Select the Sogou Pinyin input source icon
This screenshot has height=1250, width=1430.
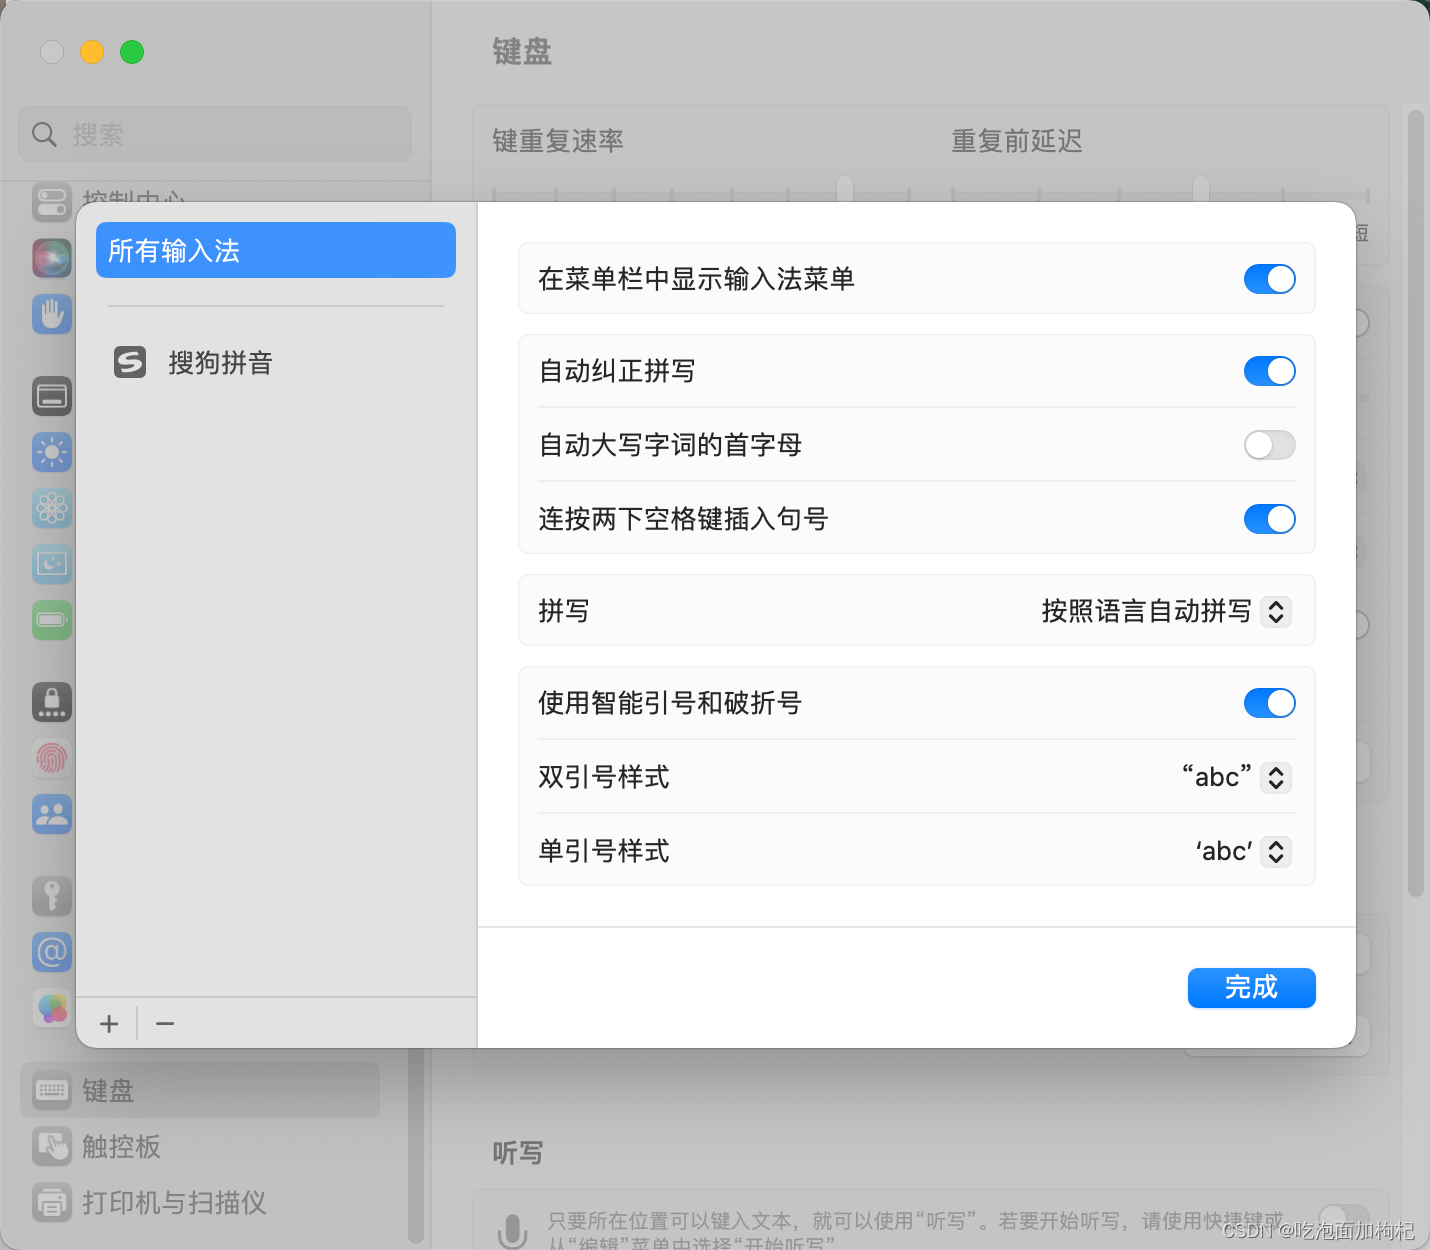point(130,362)
